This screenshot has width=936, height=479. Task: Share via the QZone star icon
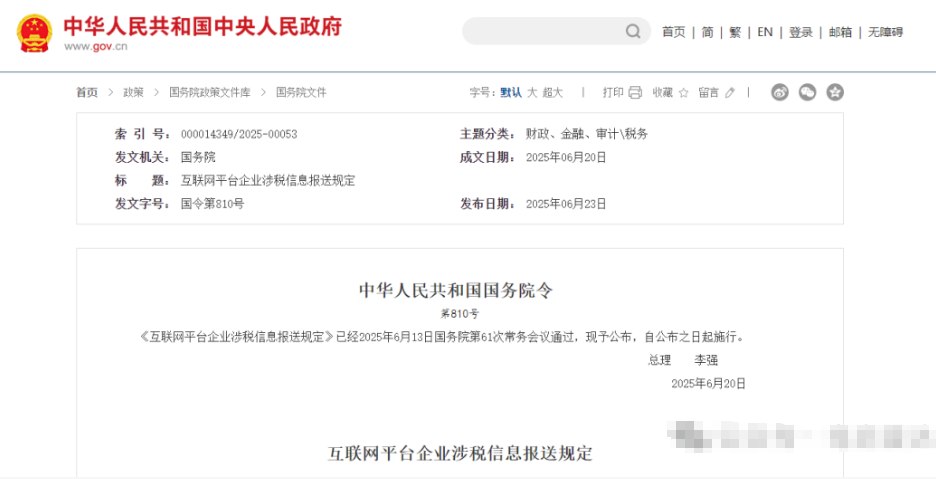tap(835, 92)
